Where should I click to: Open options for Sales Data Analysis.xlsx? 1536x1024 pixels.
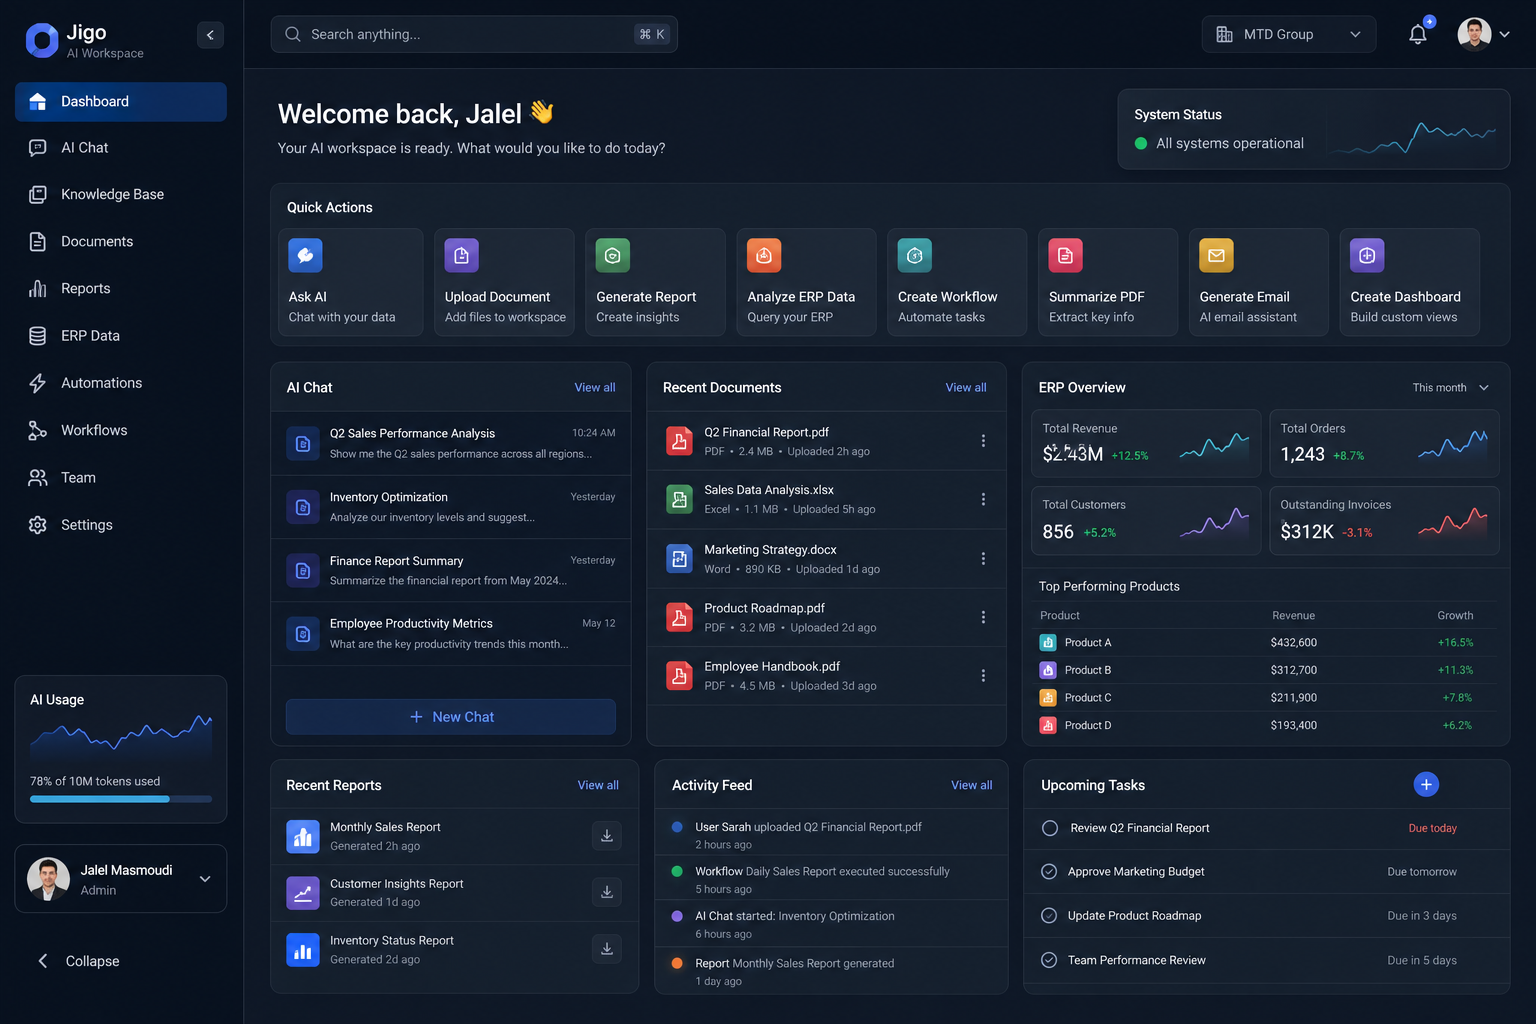pyautogui.click(x=983, y=499)
